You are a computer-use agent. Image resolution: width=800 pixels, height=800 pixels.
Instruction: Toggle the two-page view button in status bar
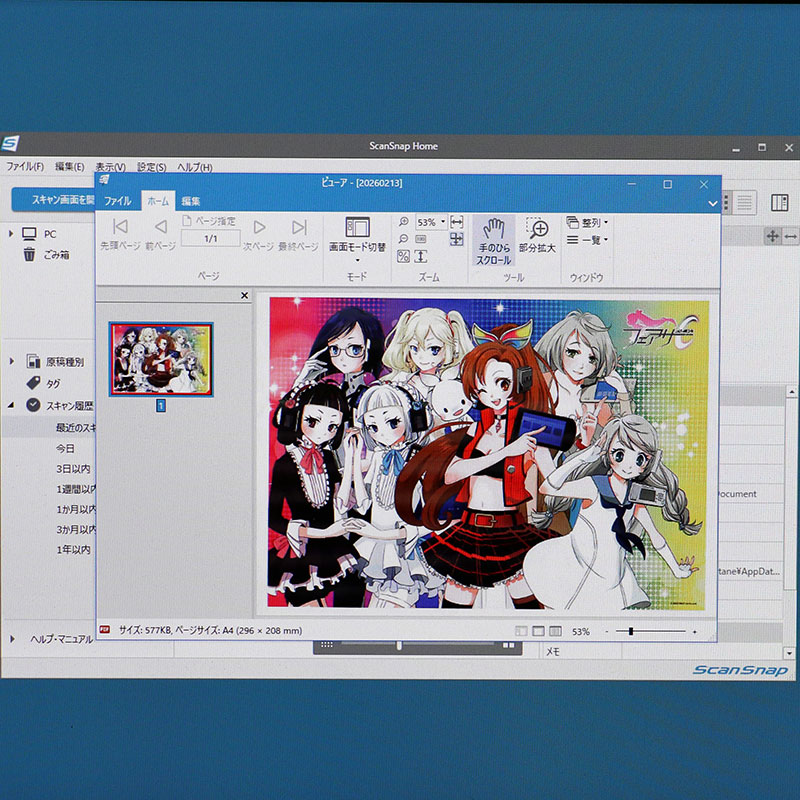(x=555, y=632)
